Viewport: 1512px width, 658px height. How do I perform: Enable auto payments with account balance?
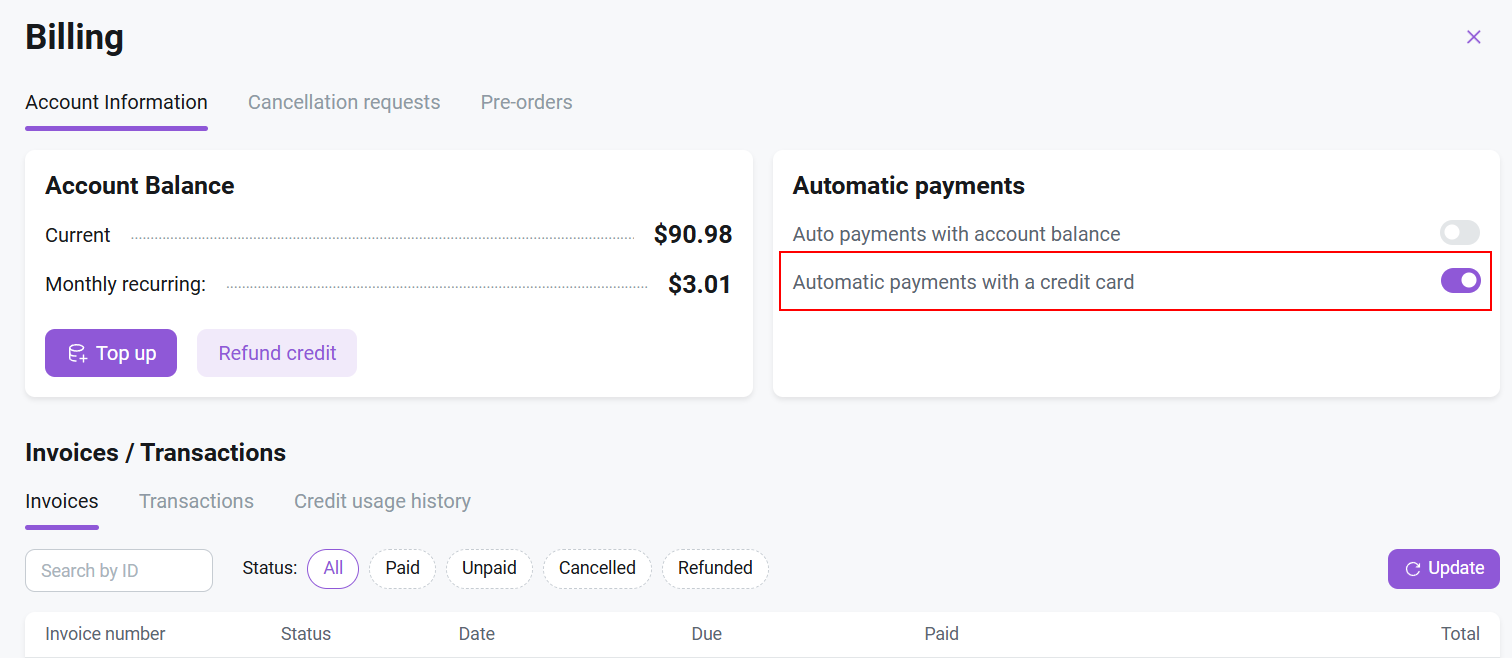[1459, 234]
